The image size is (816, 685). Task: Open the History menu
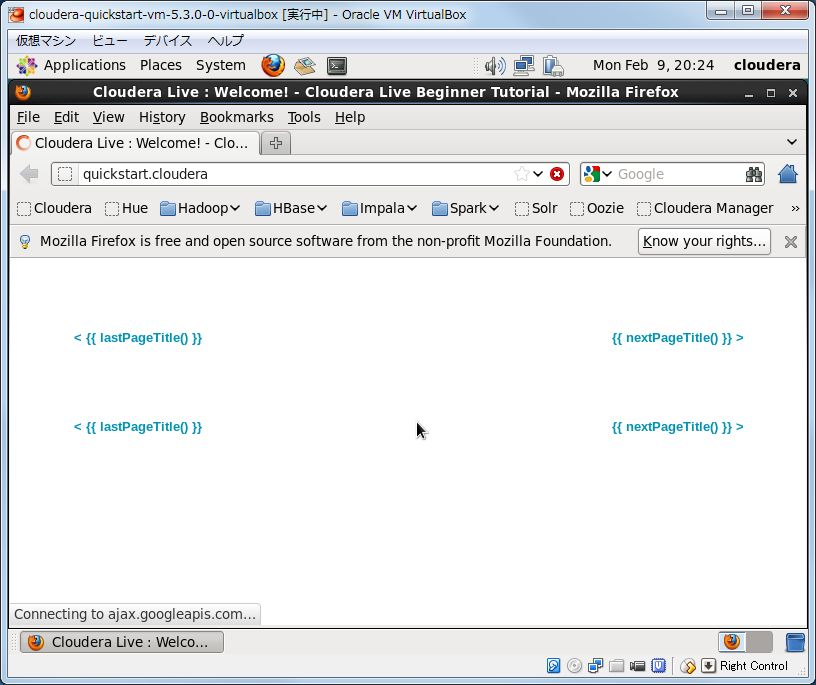162,118
